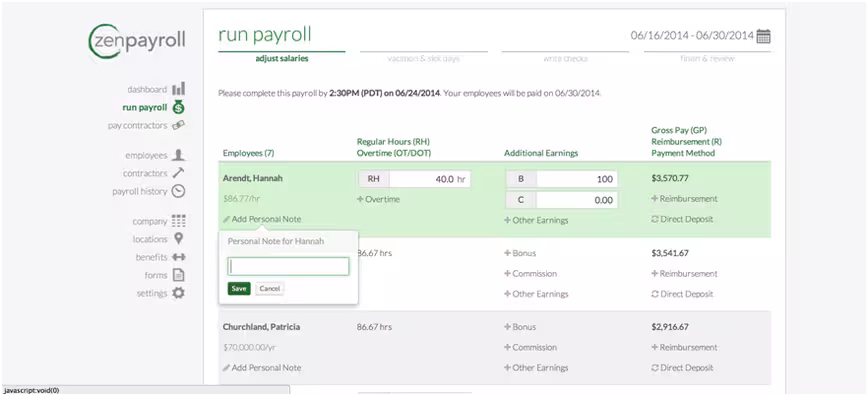Click the run payroll money bag icon
This screenshot has height=396, width=868.
178,107
